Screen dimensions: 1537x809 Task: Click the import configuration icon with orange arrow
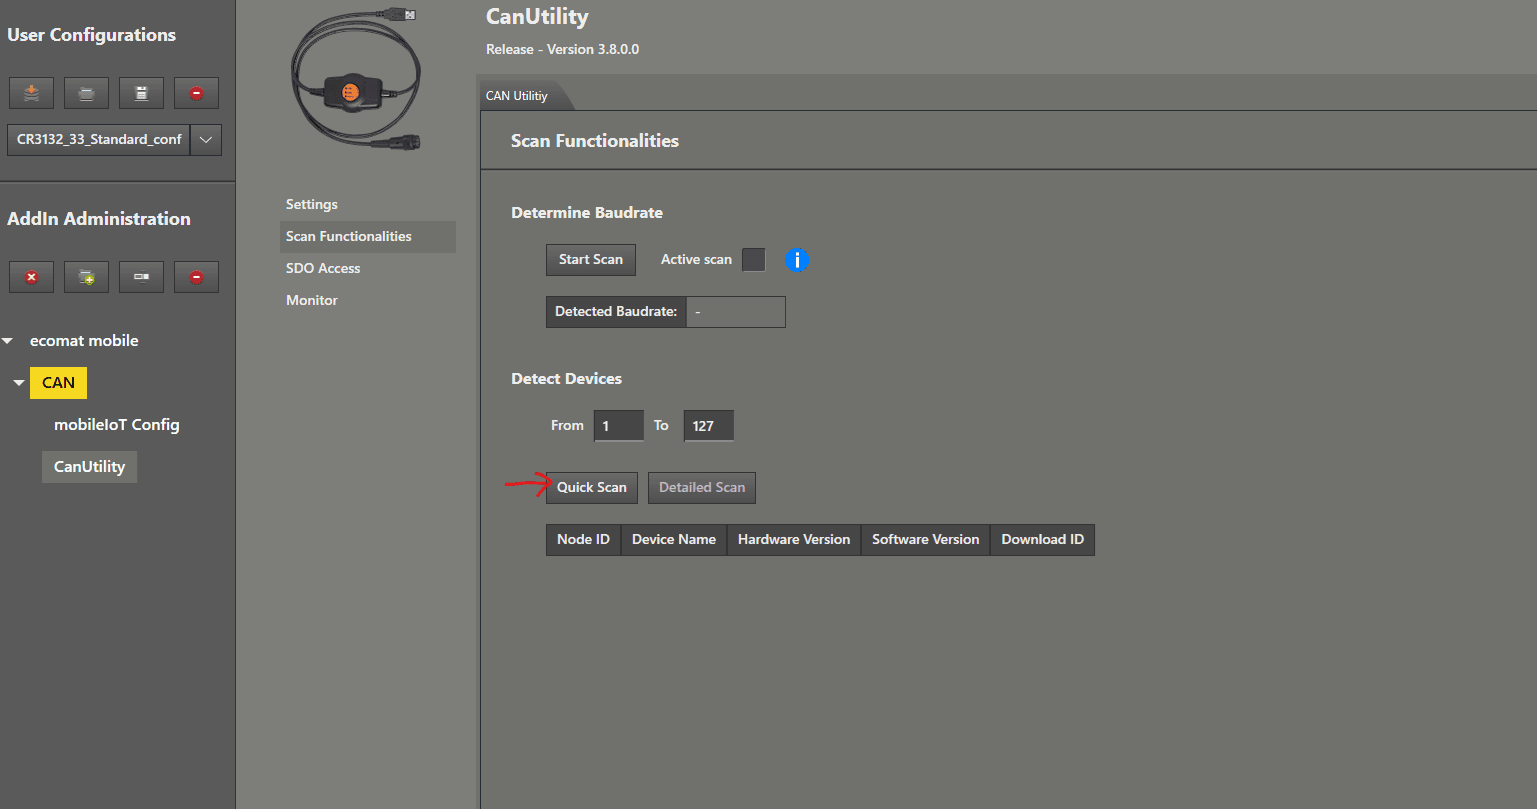pos(31,93)
